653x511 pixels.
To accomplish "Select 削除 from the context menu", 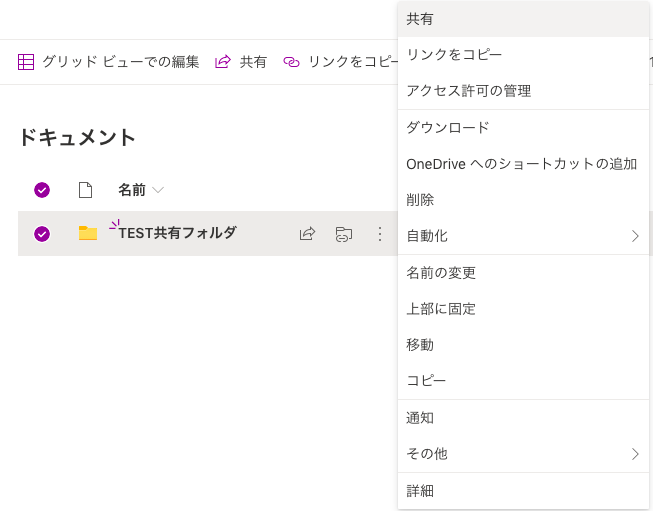I will point(420,200).
